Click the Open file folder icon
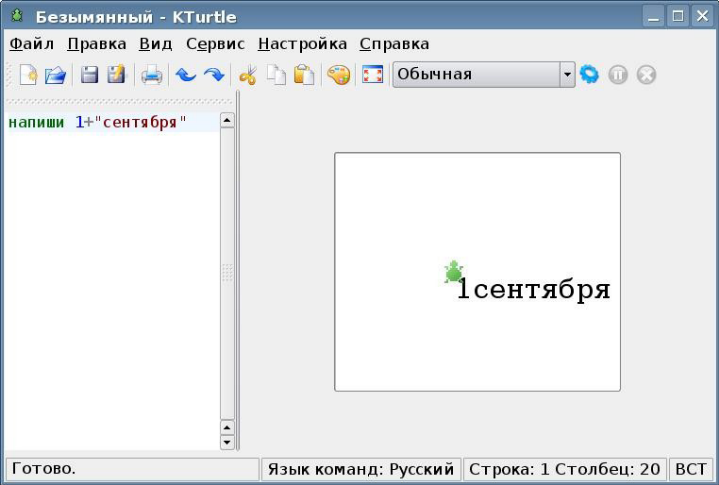The image size is (719, 485). click(55, 75)
